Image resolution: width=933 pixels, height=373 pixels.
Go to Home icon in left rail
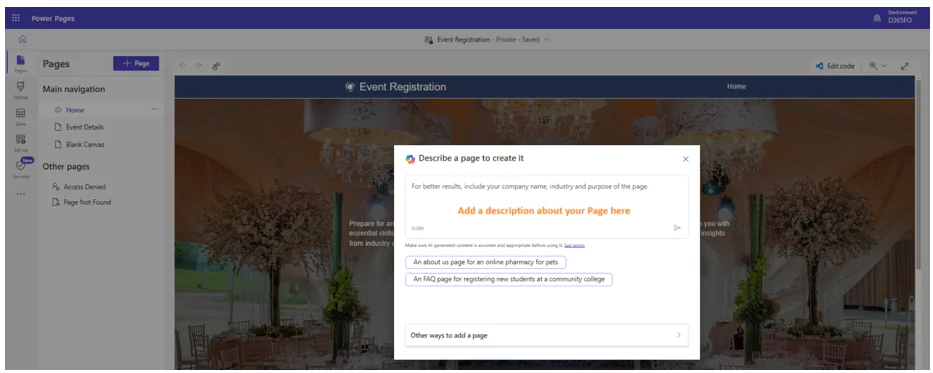22,39
